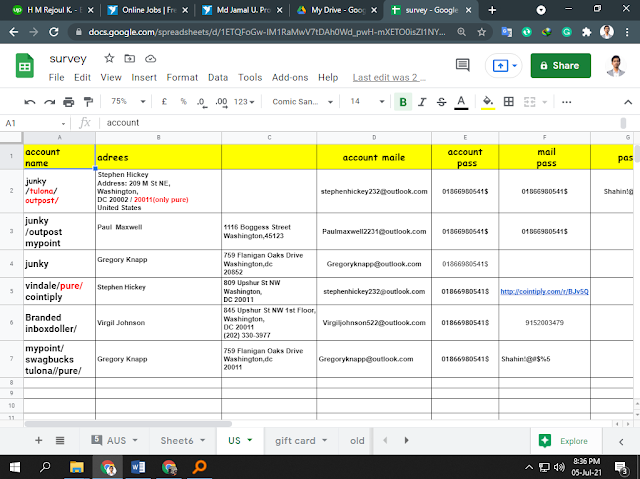This screenshot has height=479, width=640.
Task: Format as percent icon
Action: (184, 102)
